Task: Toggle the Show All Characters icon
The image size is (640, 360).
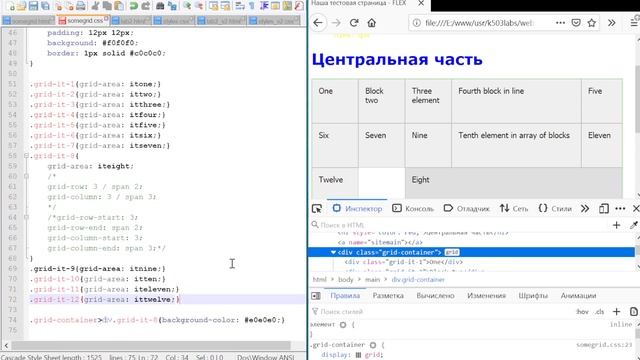Action: (252, 6)
